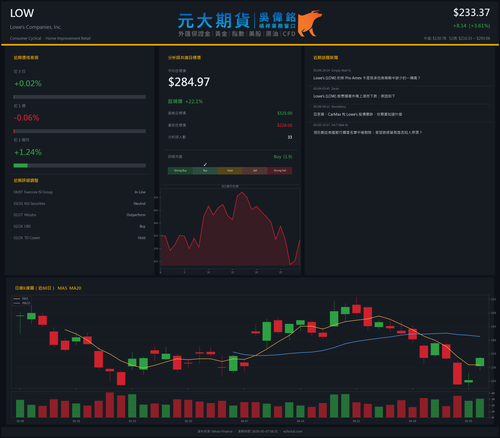
Task: Click the market cap and 52-week range line
Action: click(457, 38)
